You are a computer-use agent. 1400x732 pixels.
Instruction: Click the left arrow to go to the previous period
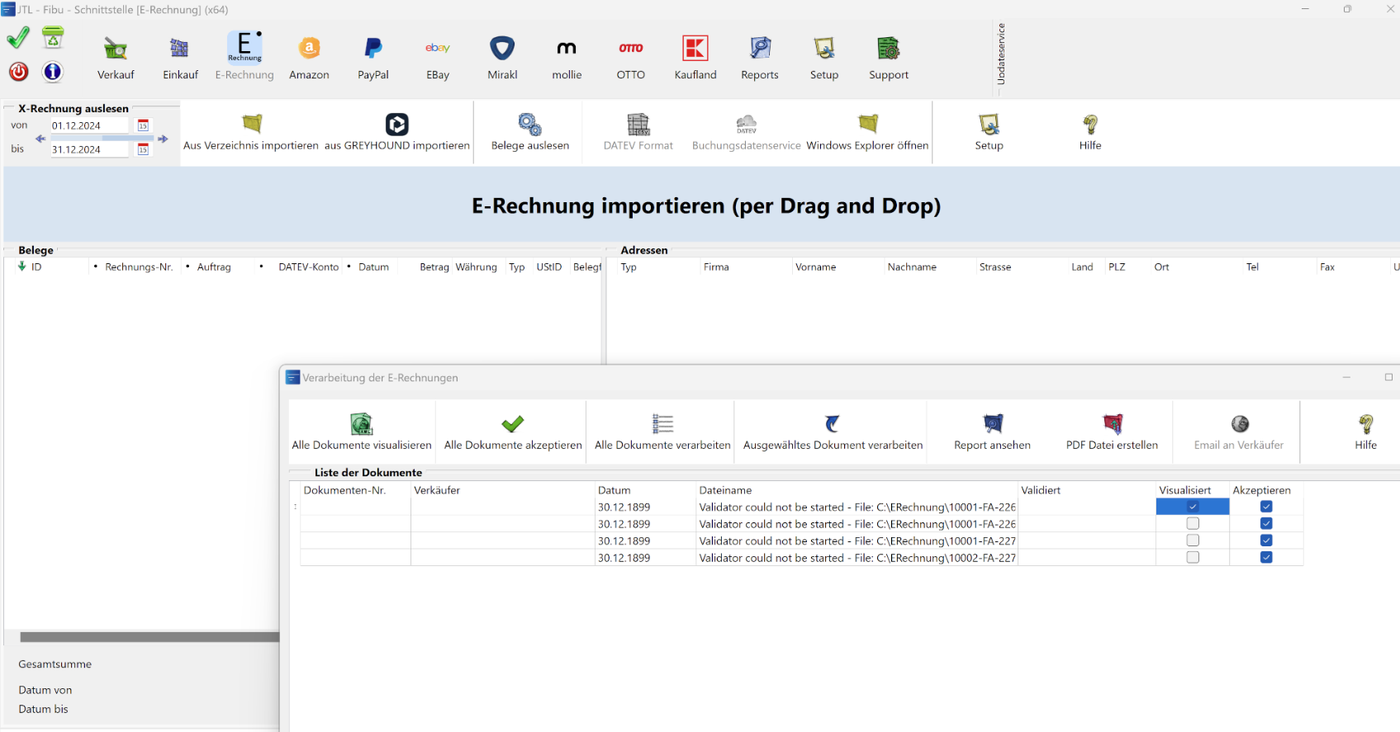click(41, 139)
